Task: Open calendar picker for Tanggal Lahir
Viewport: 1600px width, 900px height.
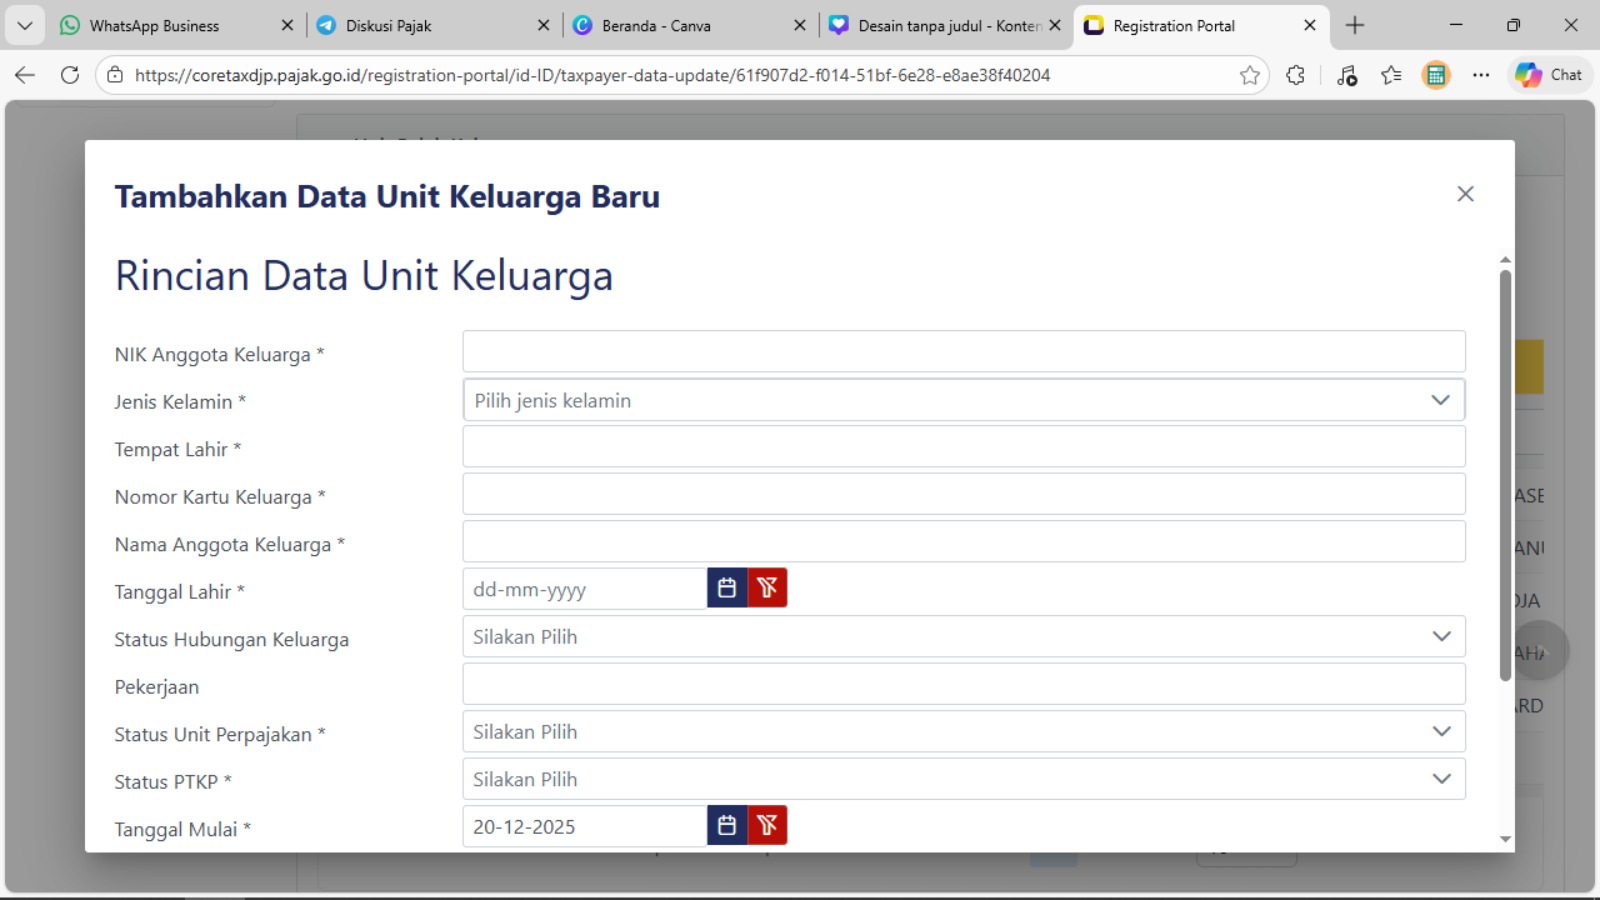Action: click(727, 588)
